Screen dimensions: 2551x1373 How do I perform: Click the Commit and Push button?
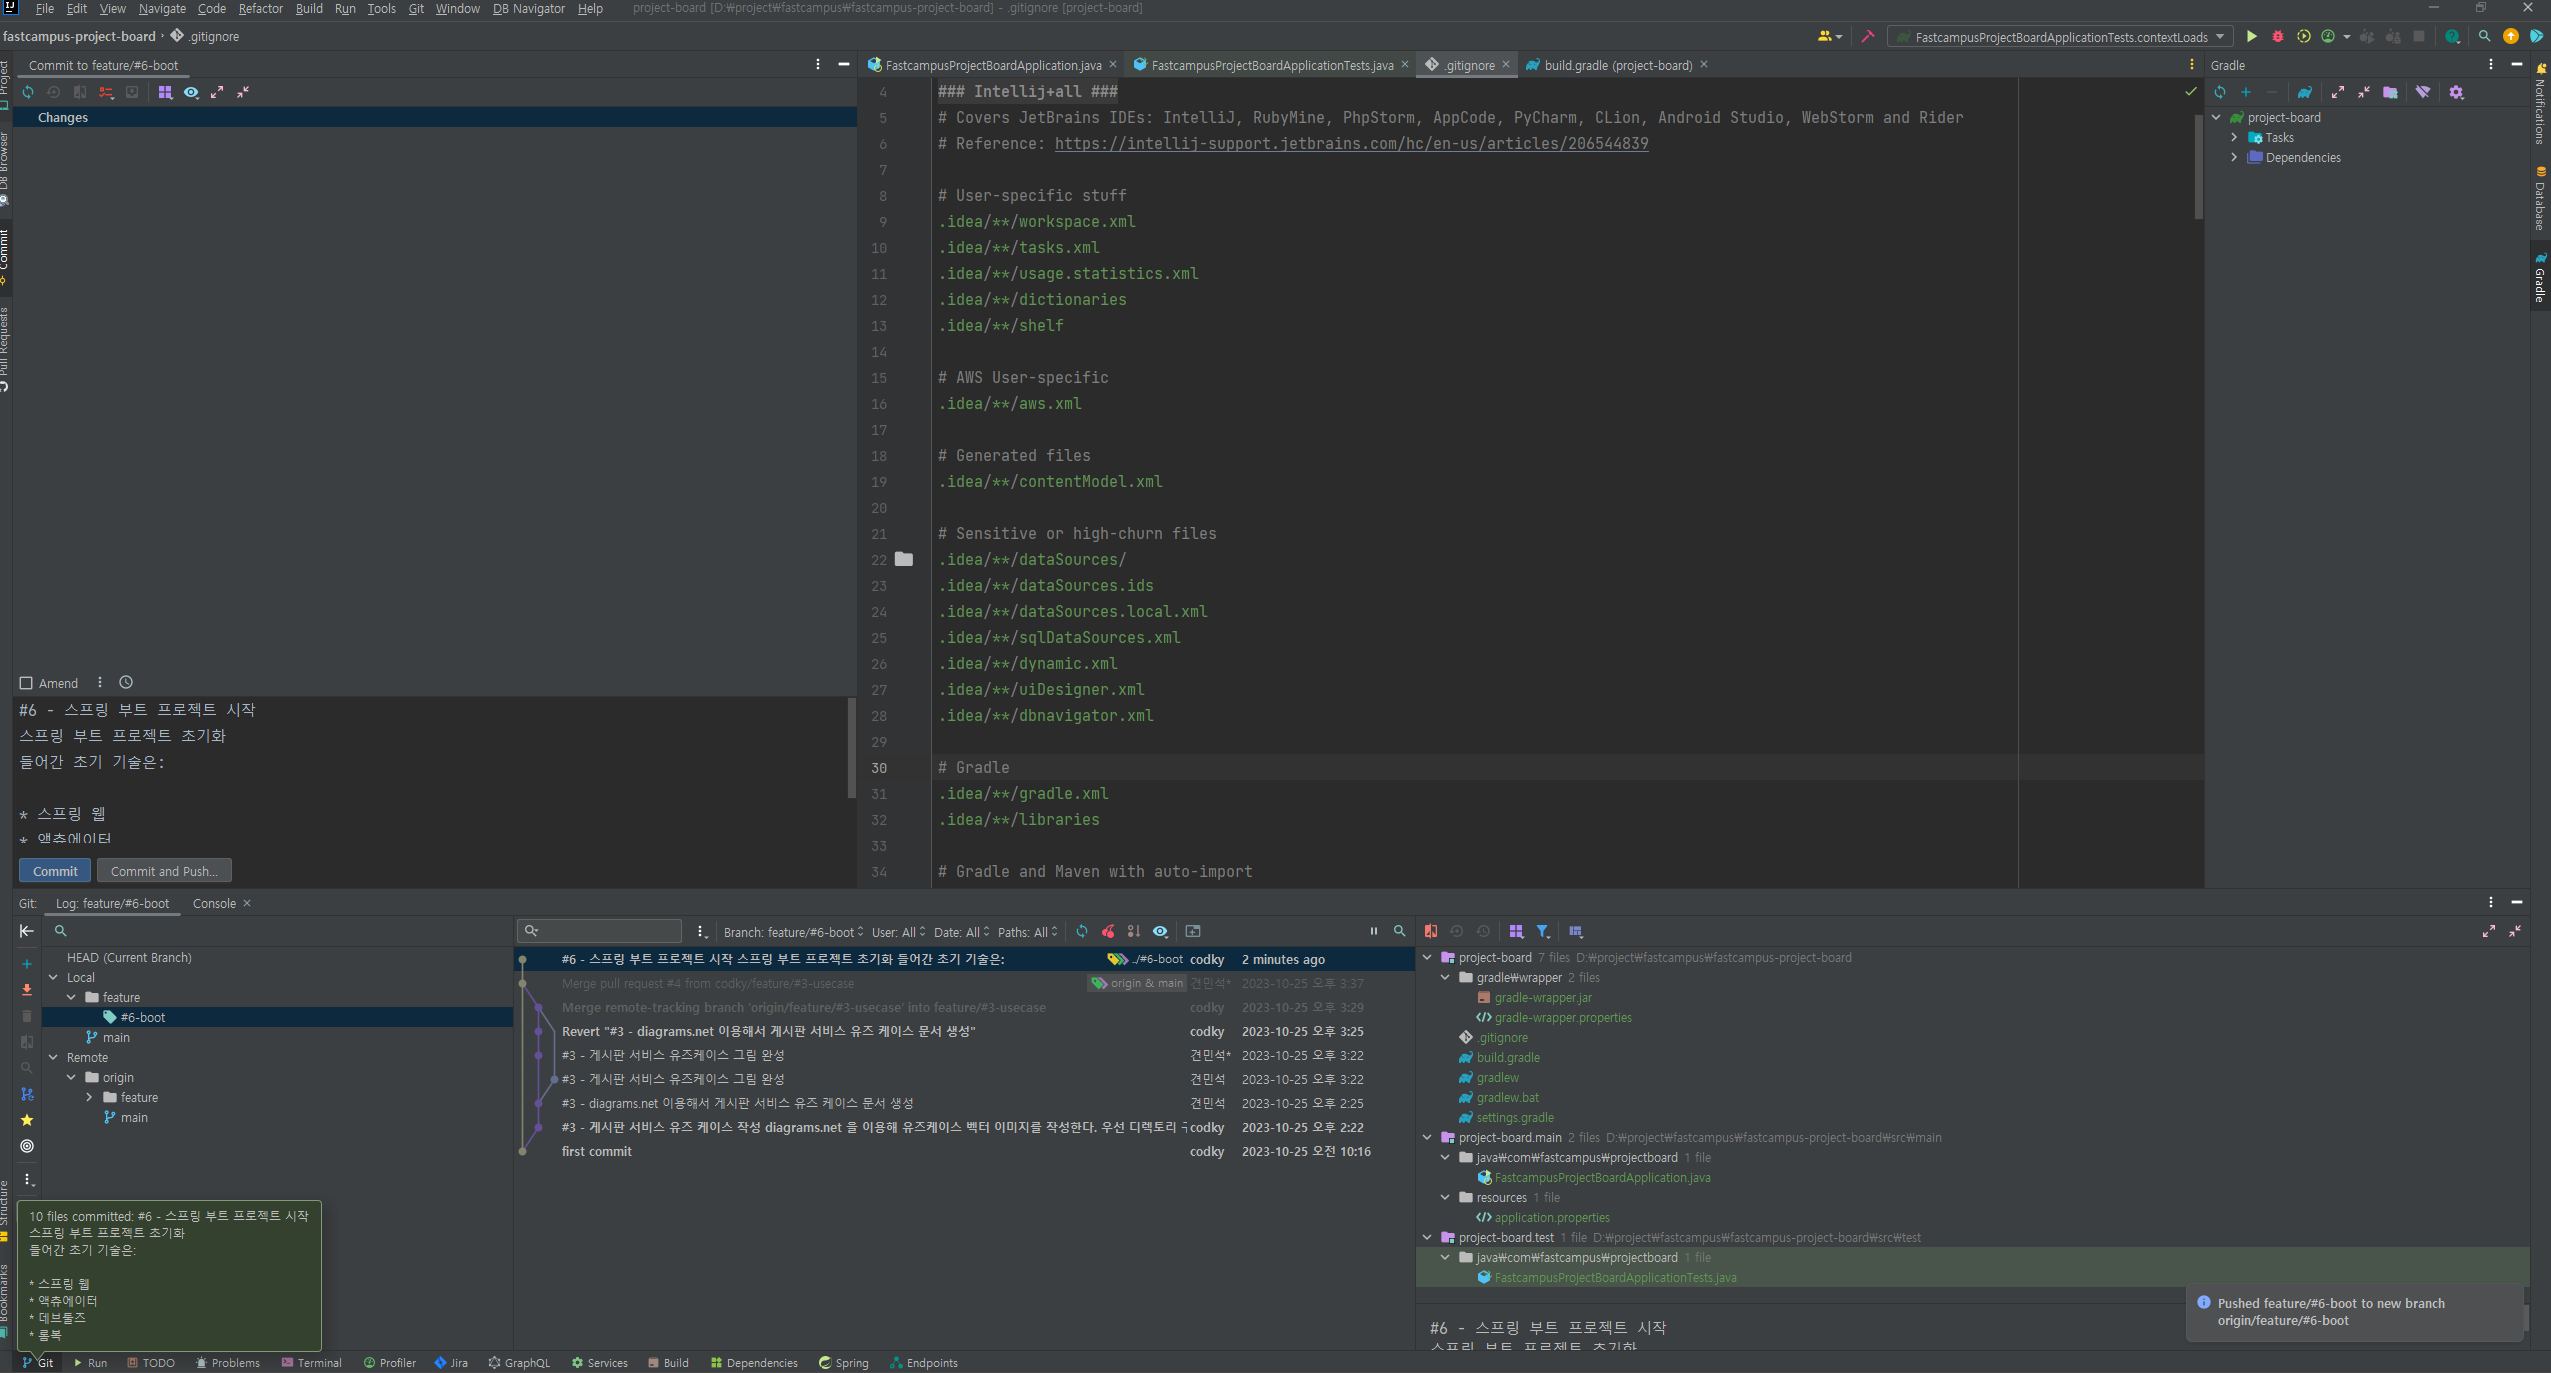pos(164,871)
